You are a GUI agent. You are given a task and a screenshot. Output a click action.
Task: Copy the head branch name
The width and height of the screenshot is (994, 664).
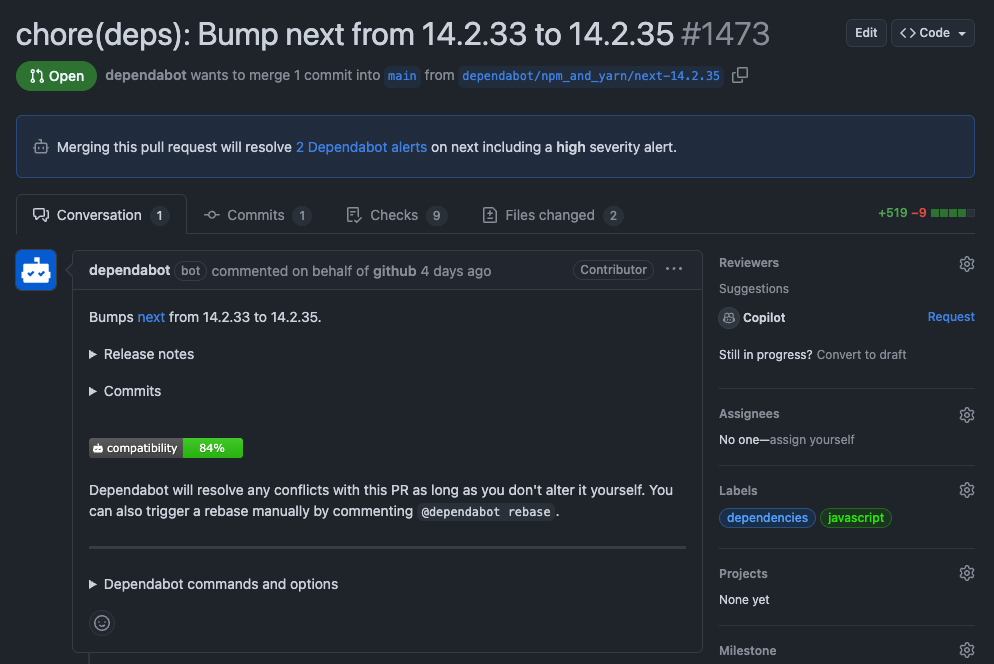[740, 75]
